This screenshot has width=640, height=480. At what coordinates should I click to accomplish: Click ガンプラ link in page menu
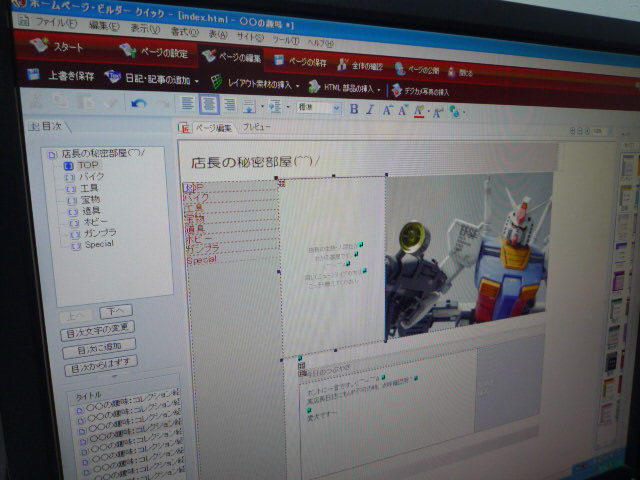202,248
